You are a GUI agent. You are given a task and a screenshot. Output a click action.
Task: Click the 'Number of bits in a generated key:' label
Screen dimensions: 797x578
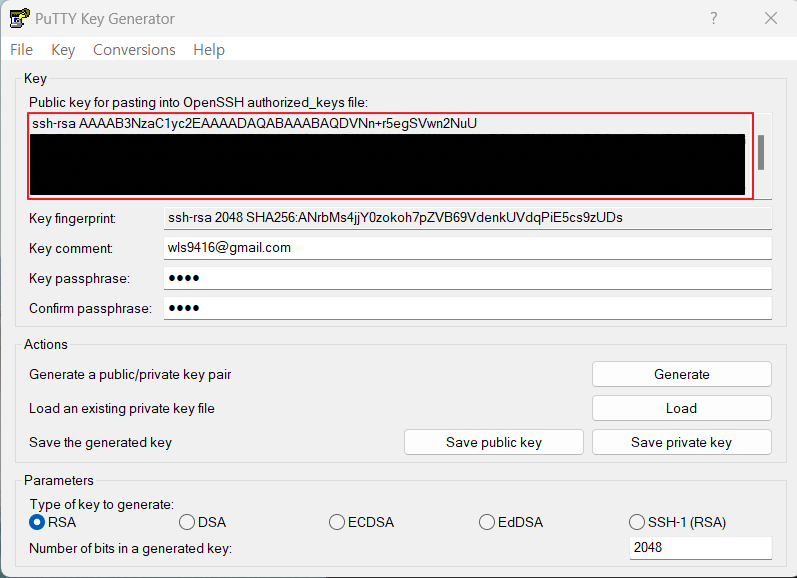(x=131, y=549)
